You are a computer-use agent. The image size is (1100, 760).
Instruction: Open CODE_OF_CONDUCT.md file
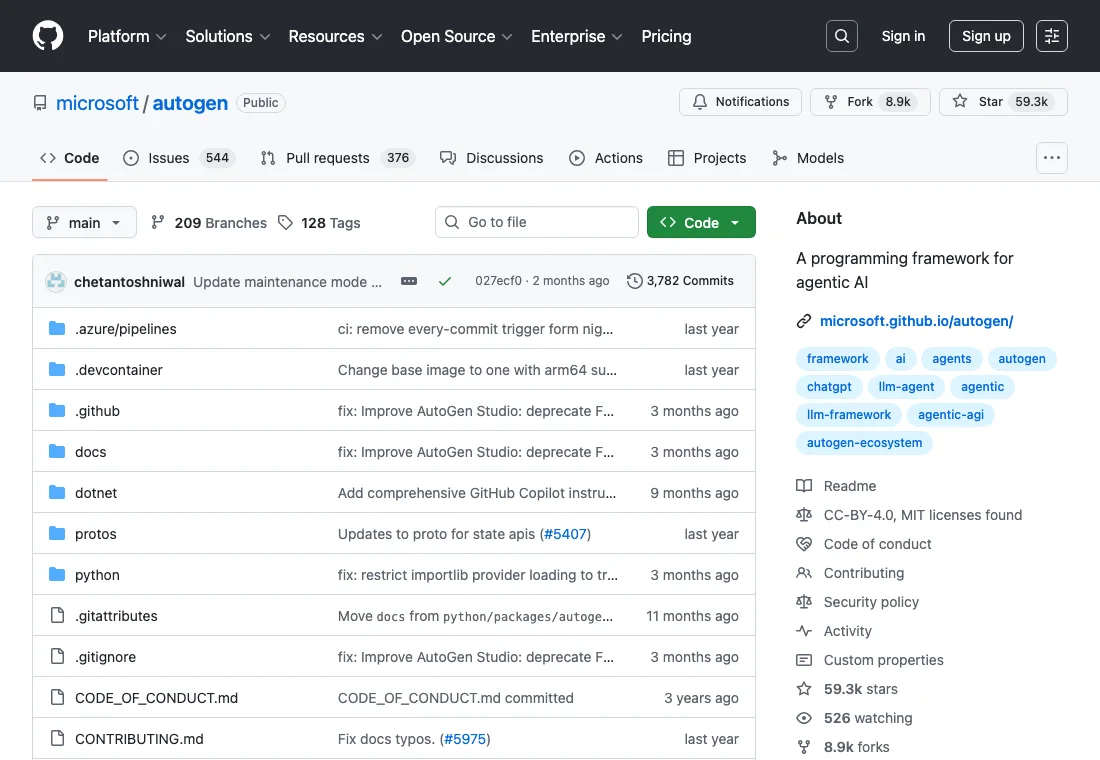pos(156,698)
